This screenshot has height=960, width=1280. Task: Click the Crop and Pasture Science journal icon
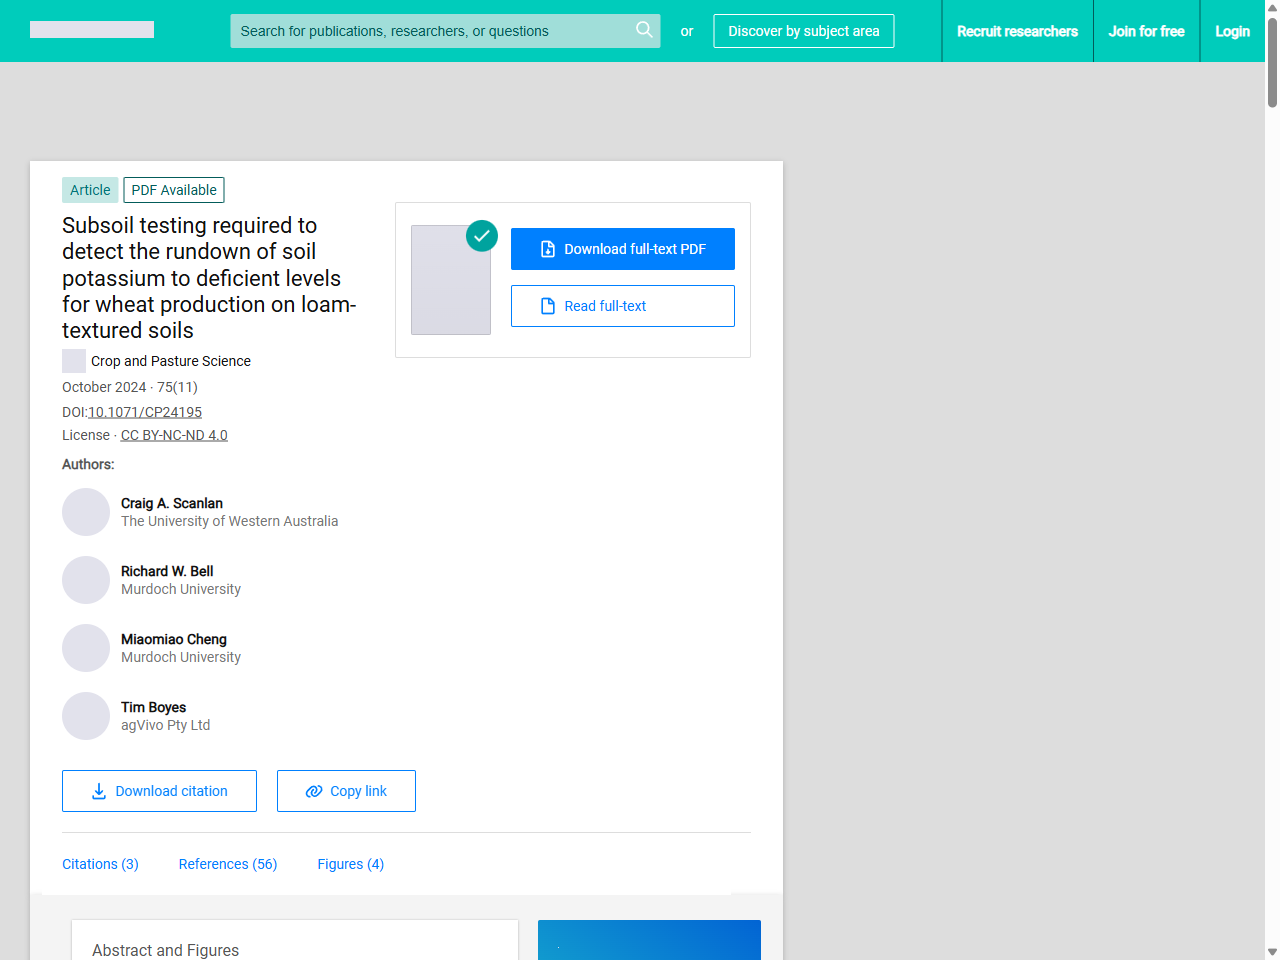click(x=73, y=360)
